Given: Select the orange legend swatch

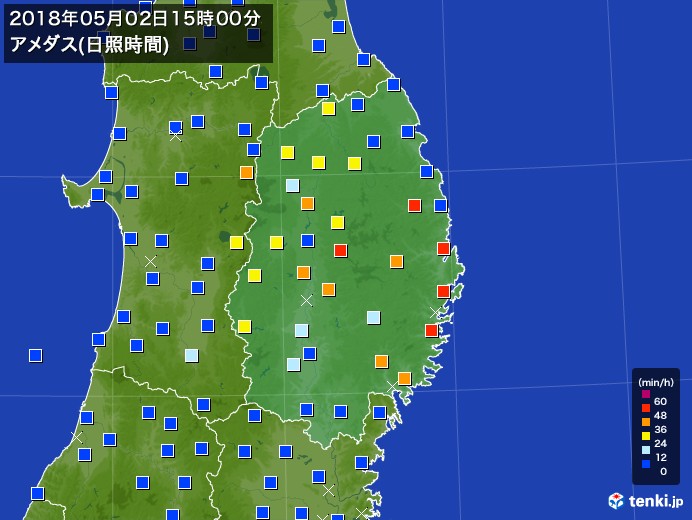Looking at the screenshot, I should point(646,422).
